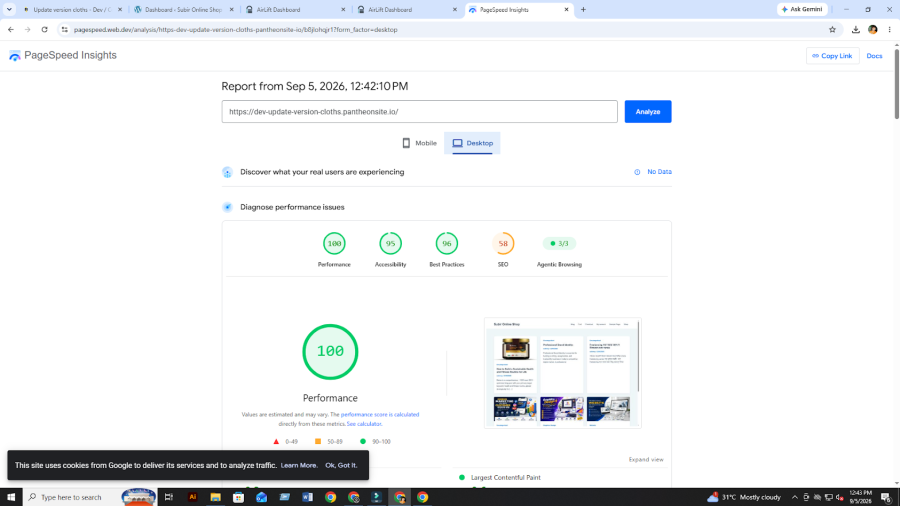The image size is (900, 506).
Task: Click Expand view
Action: (x=646, y=460)
